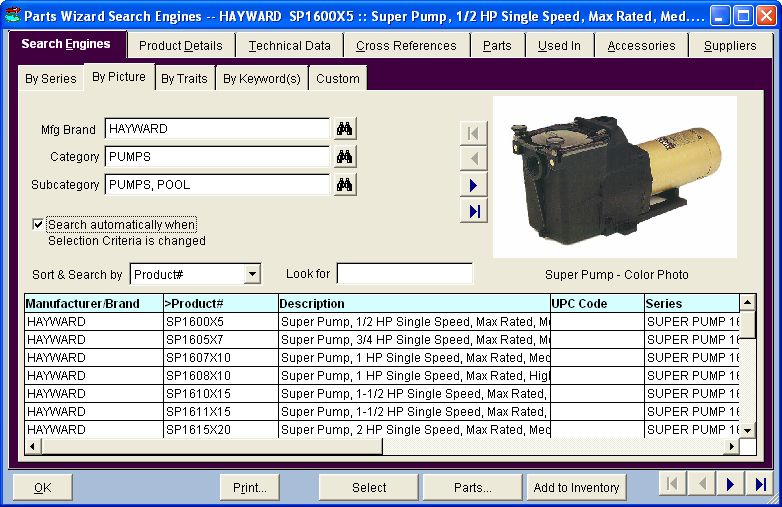This screenshot has width=782, height=507.
Task: Click Add to Inventory button
Action: 577,488
